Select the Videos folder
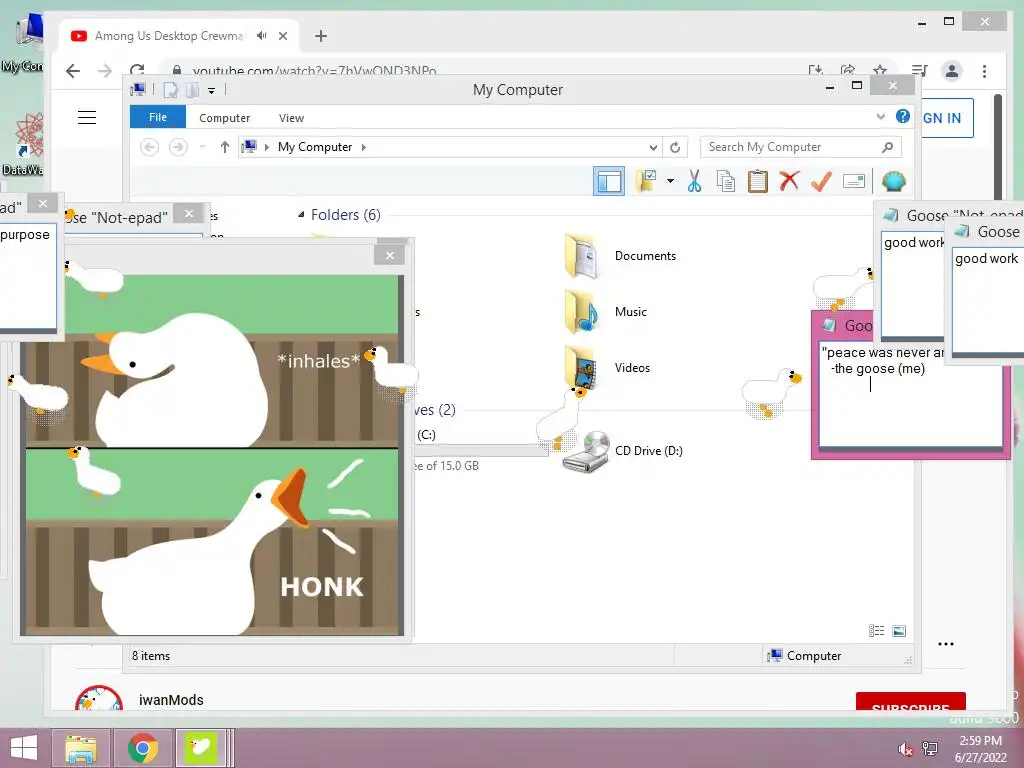 [608, 368]
